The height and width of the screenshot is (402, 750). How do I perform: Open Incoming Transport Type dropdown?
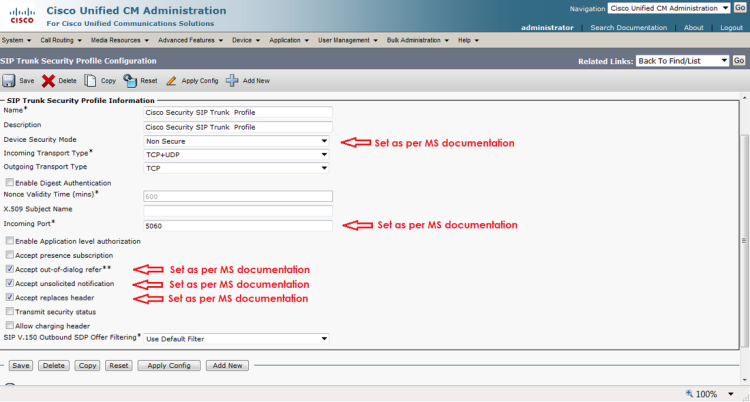(x=236, y=155)
